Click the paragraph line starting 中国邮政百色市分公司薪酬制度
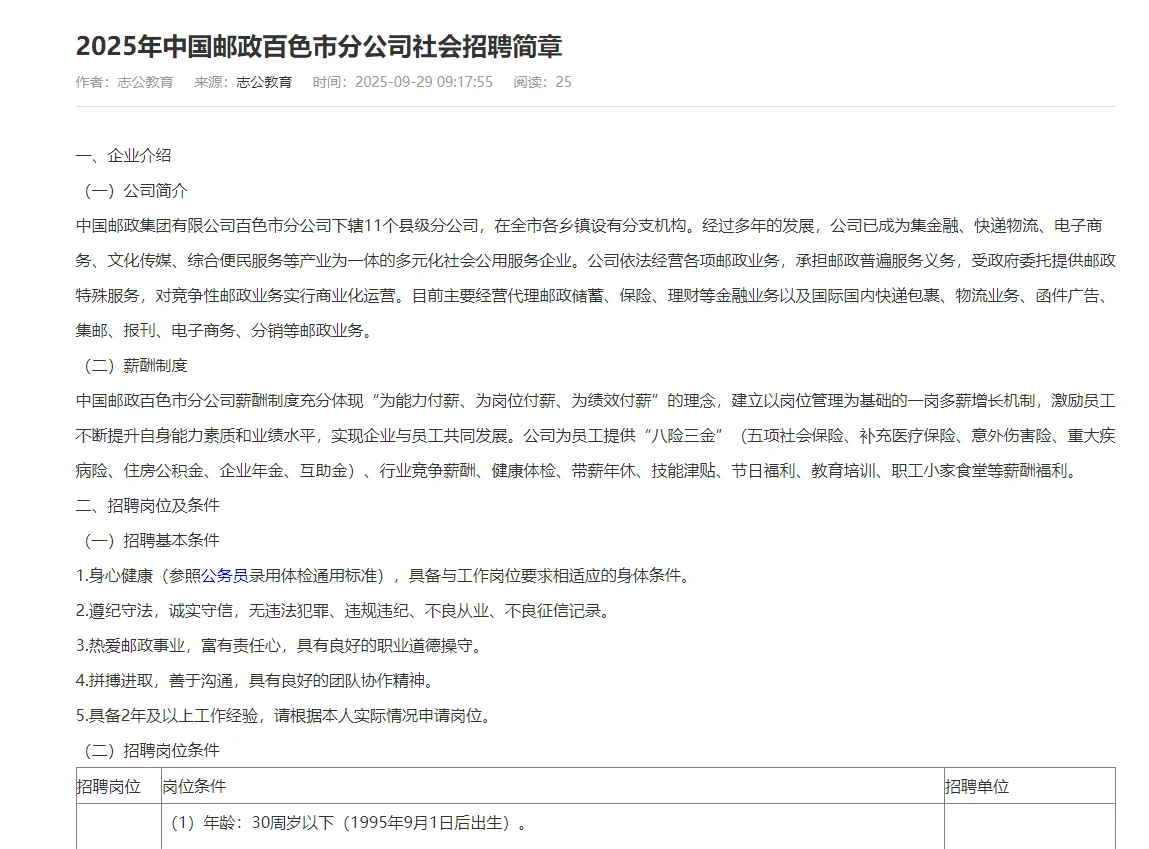Image resolution: width=1149 pixels, height=849 pixels. tap(595, 401)
